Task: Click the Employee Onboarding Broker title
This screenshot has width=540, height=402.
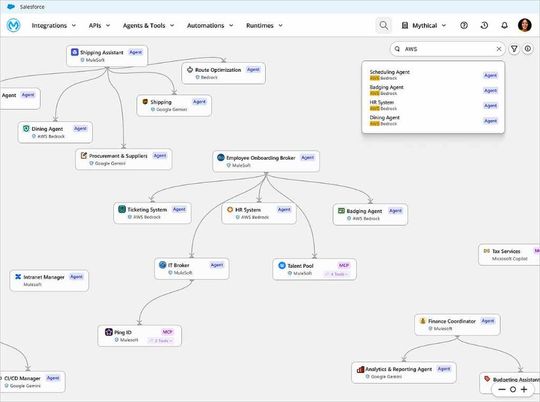Action: point(261,158)
